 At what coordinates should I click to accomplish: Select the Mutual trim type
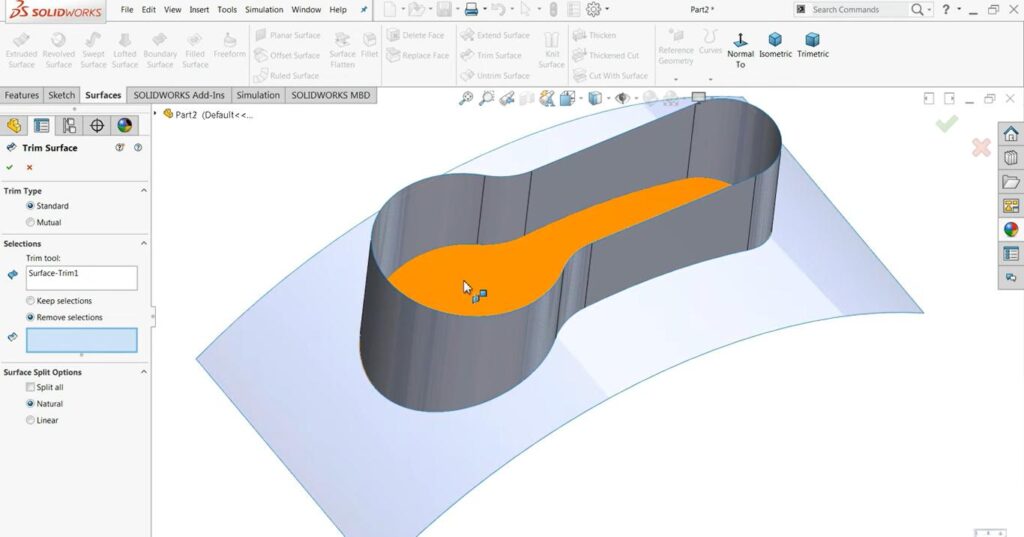(x=30, y=222)
